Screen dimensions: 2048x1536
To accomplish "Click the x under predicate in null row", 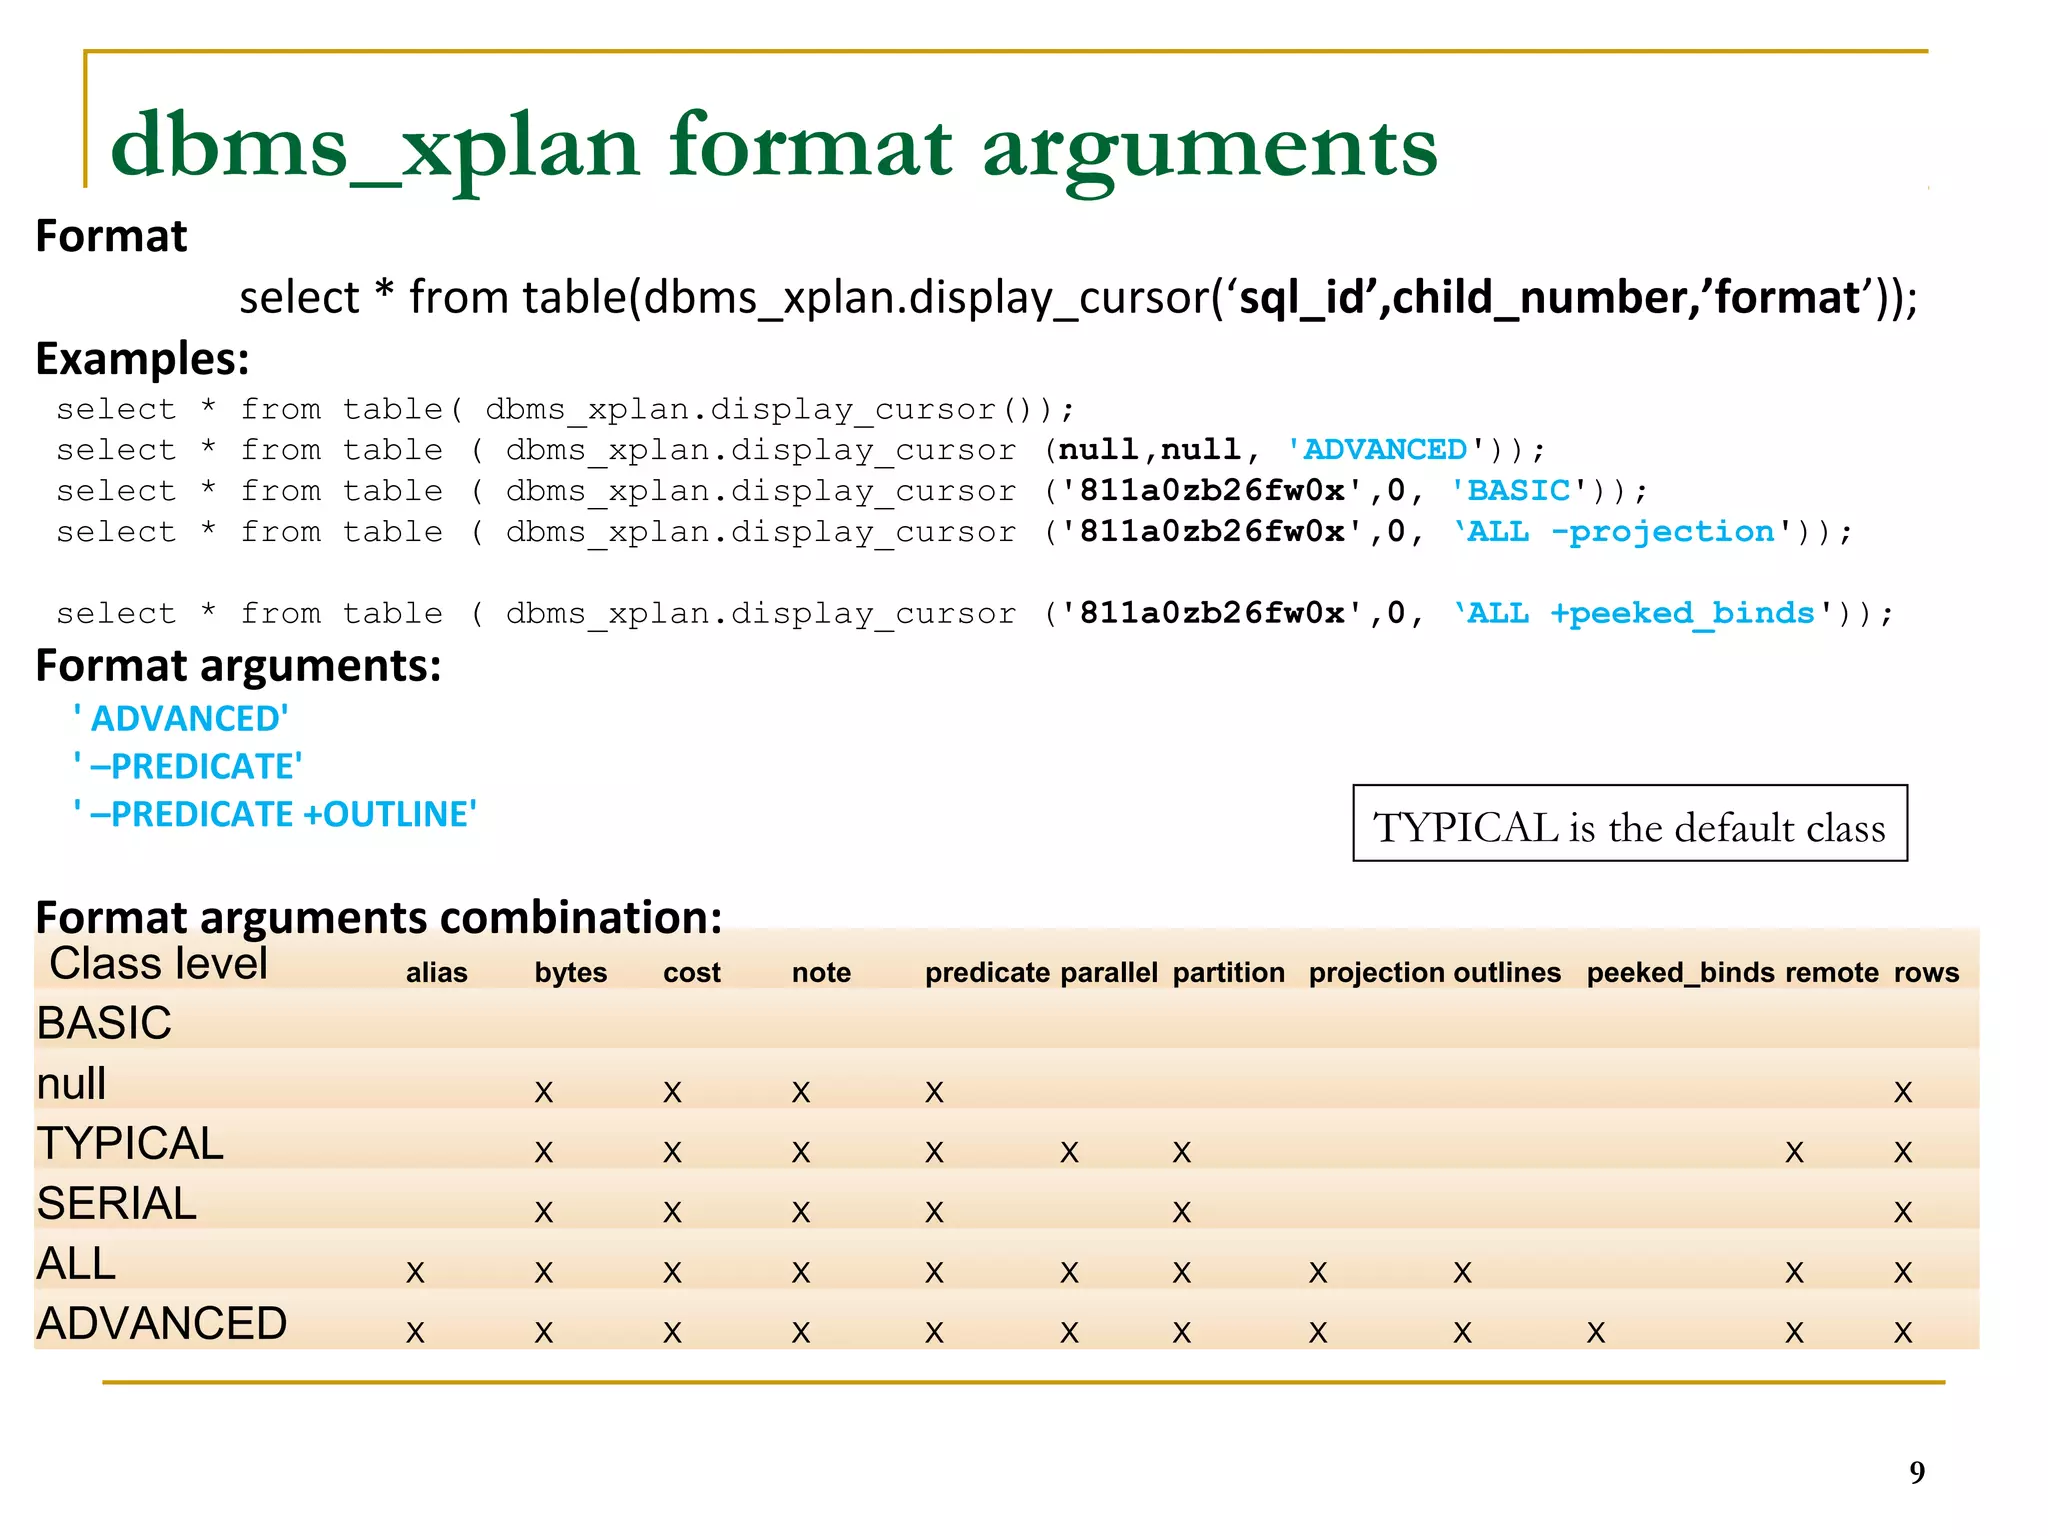I will point(934,1093).
